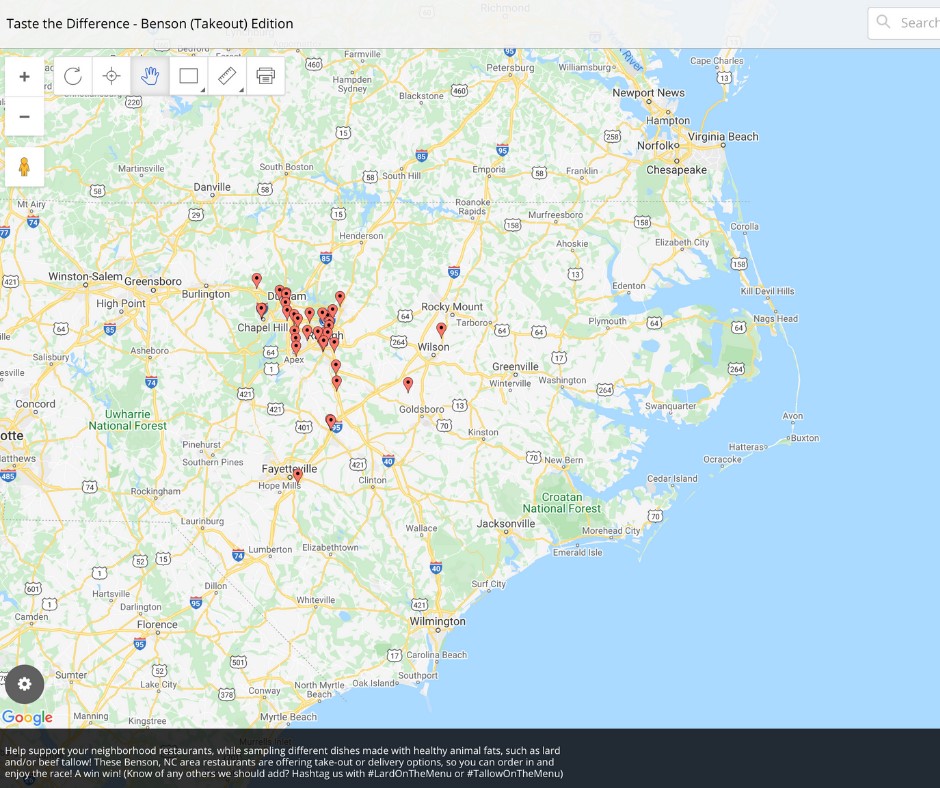Zoom in with the plus button
Screen dimensions: 940x788
pyautogui.click(x=25, y=77)
